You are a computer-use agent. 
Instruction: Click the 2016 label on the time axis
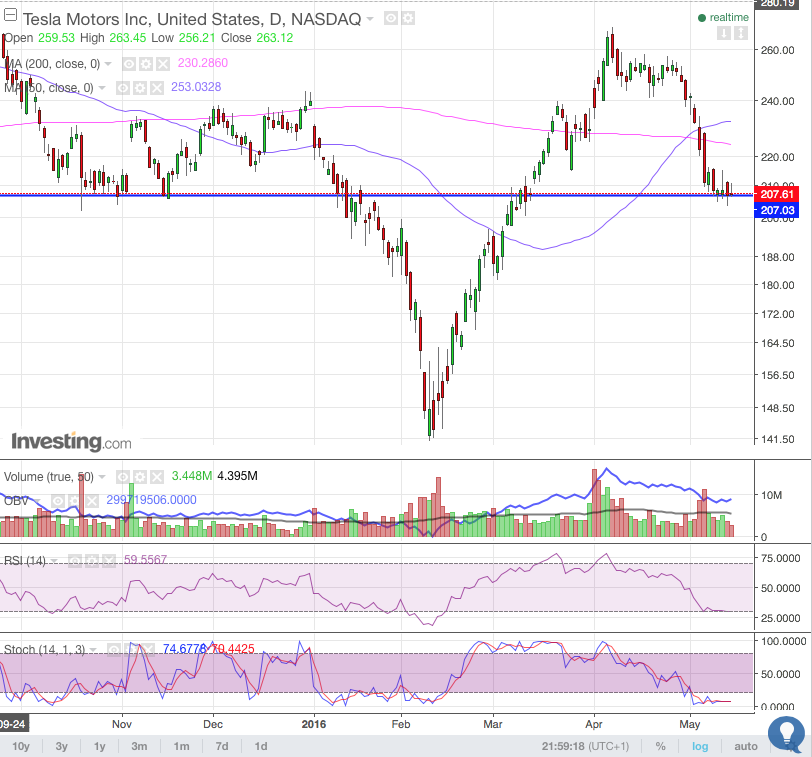pyautogui.click(x=314, y=724)
